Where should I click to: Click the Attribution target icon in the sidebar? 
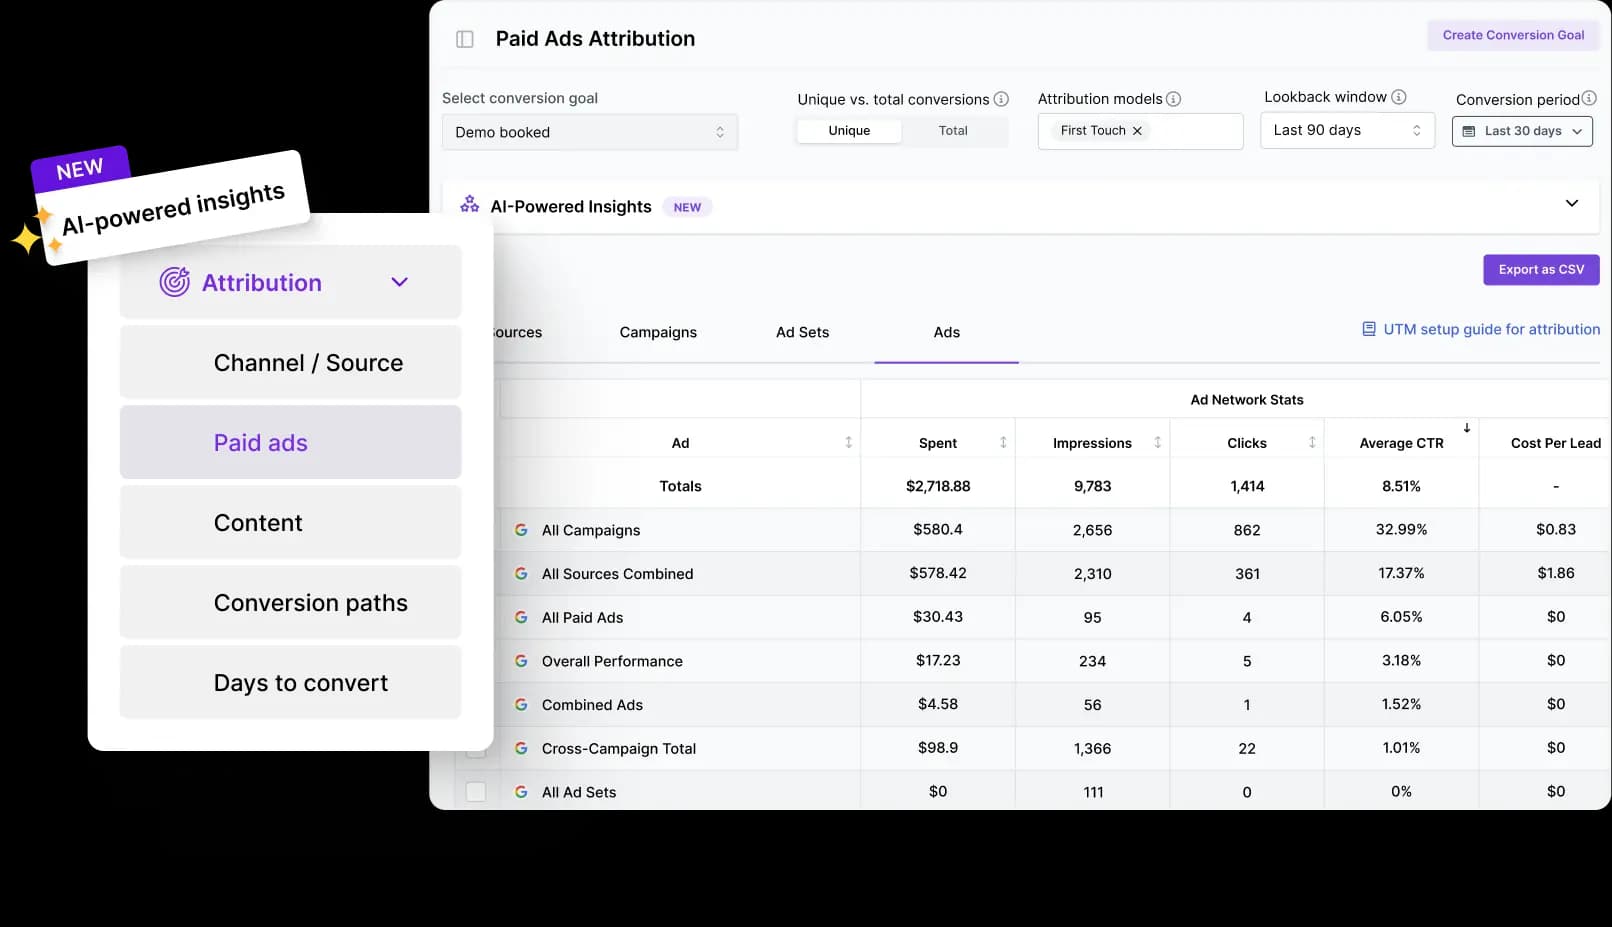(x=173, y=282)
